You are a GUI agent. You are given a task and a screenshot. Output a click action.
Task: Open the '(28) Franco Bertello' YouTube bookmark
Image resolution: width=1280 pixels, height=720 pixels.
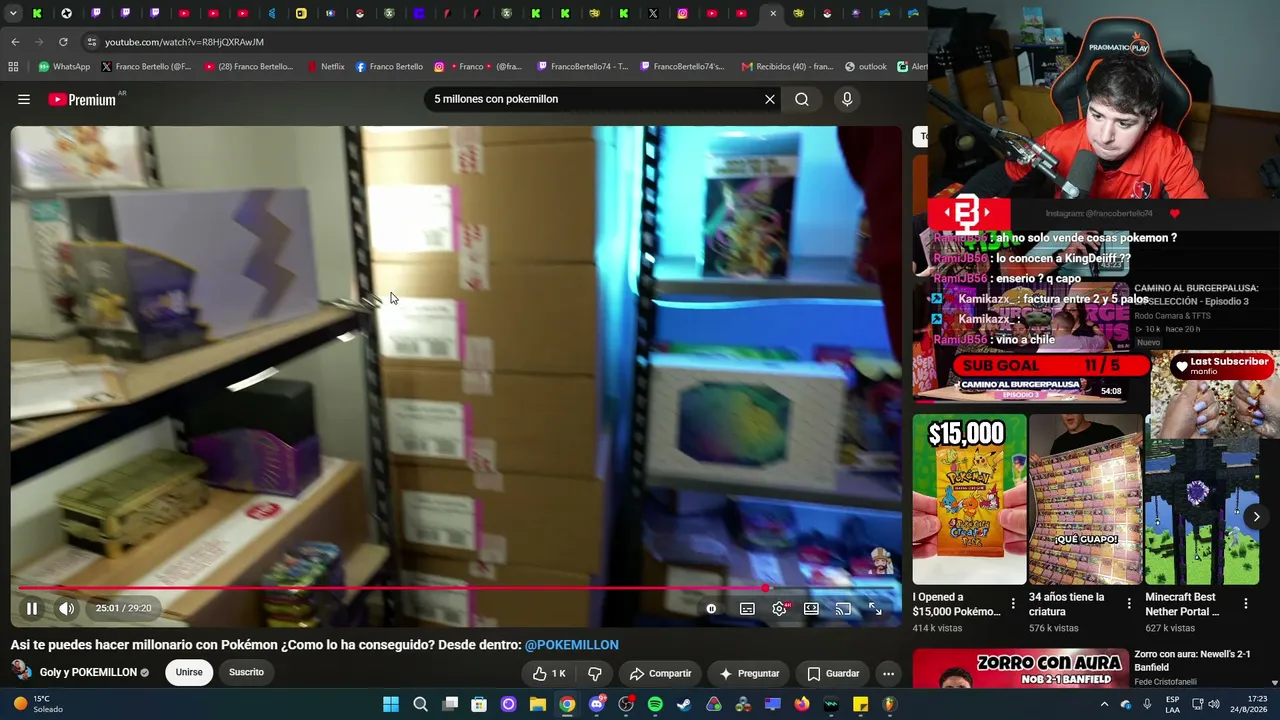click(248, 67)
